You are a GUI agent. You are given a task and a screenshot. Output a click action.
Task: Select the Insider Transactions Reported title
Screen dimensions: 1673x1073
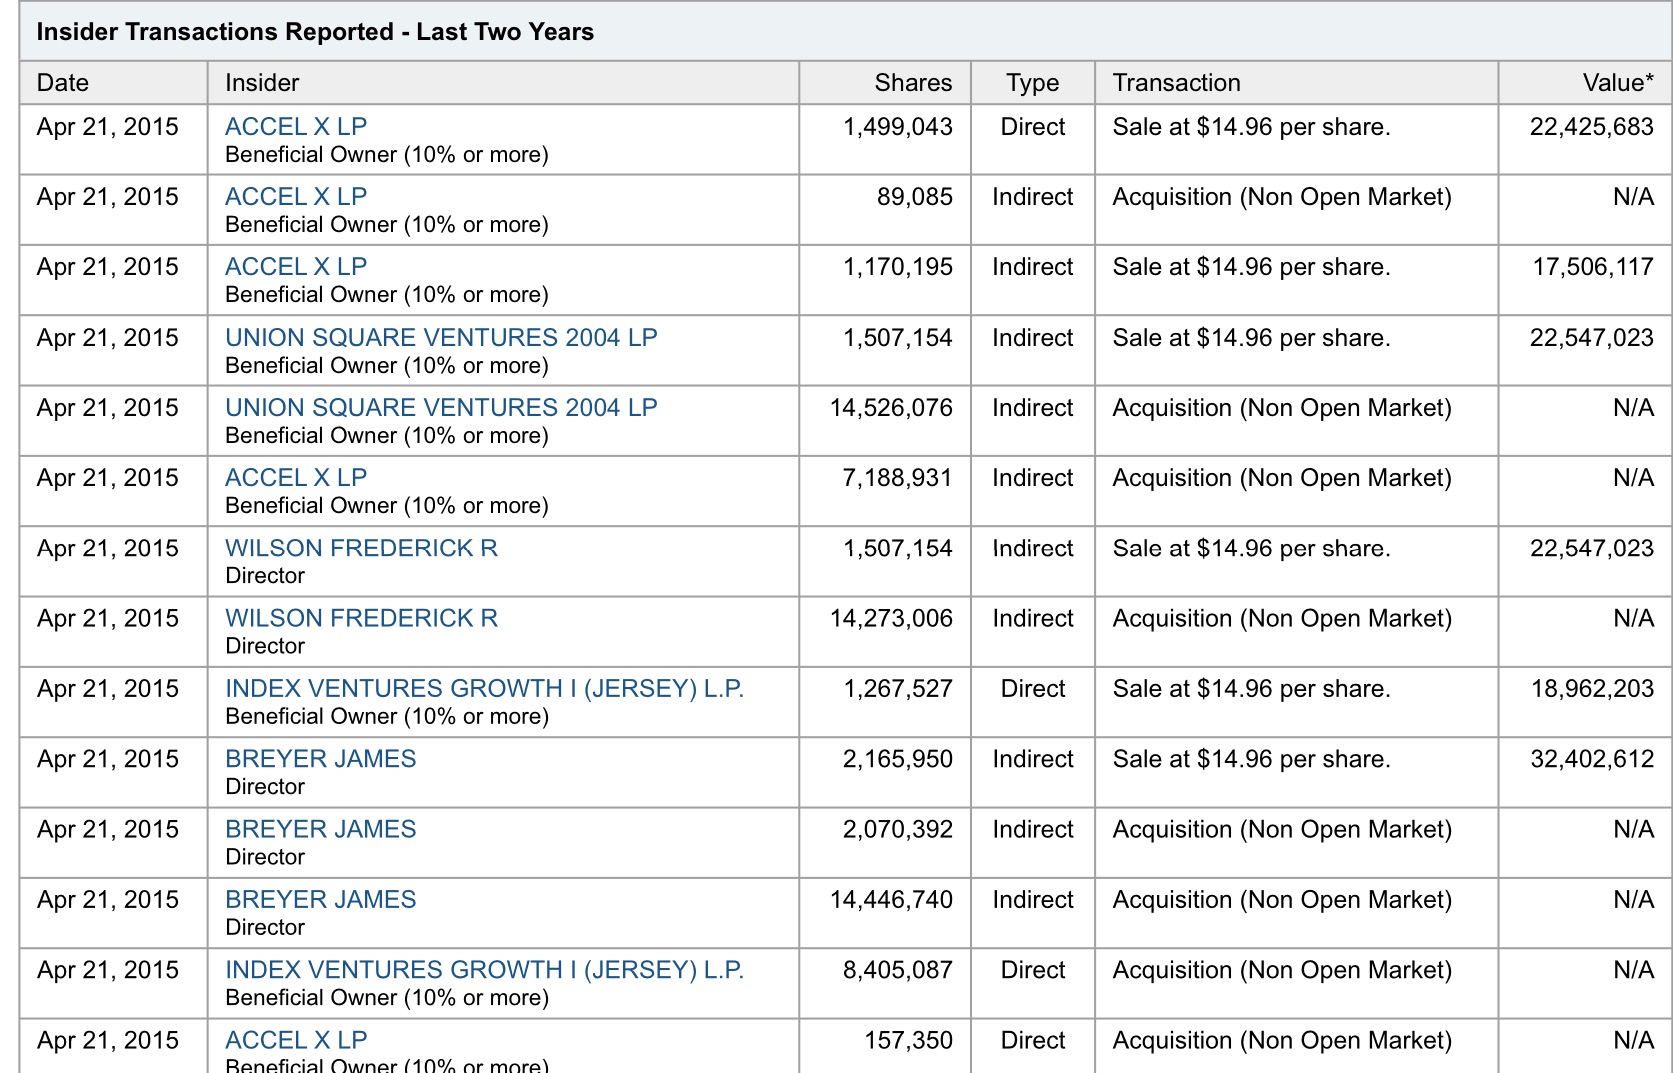coord(315,32)
